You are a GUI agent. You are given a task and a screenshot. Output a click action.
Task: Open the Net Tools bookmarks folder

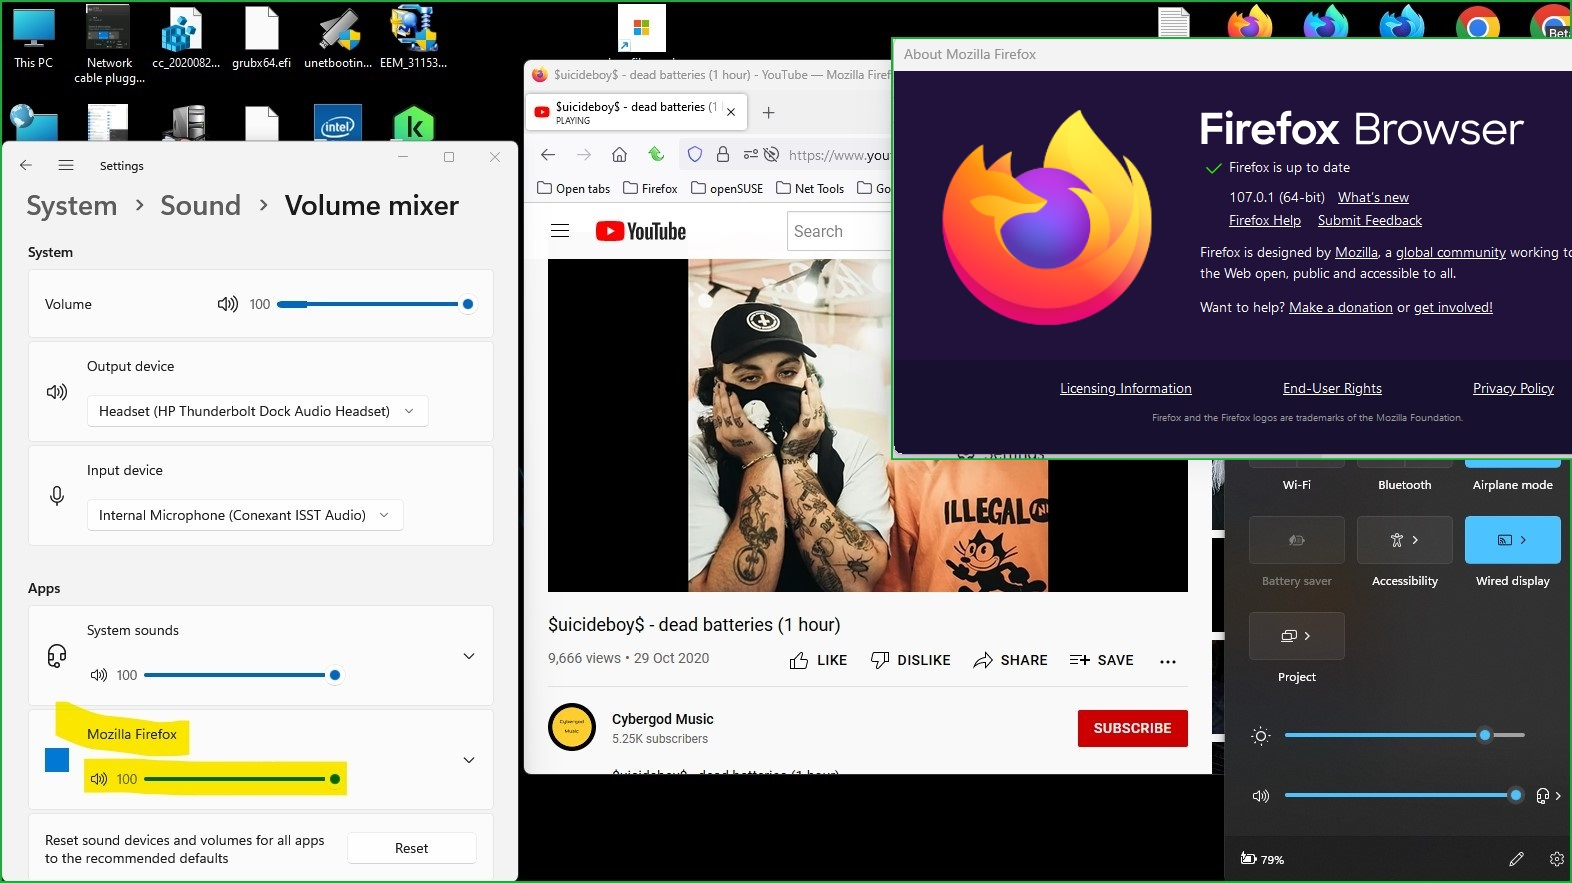pyautogui.click(x=810, y=188)
